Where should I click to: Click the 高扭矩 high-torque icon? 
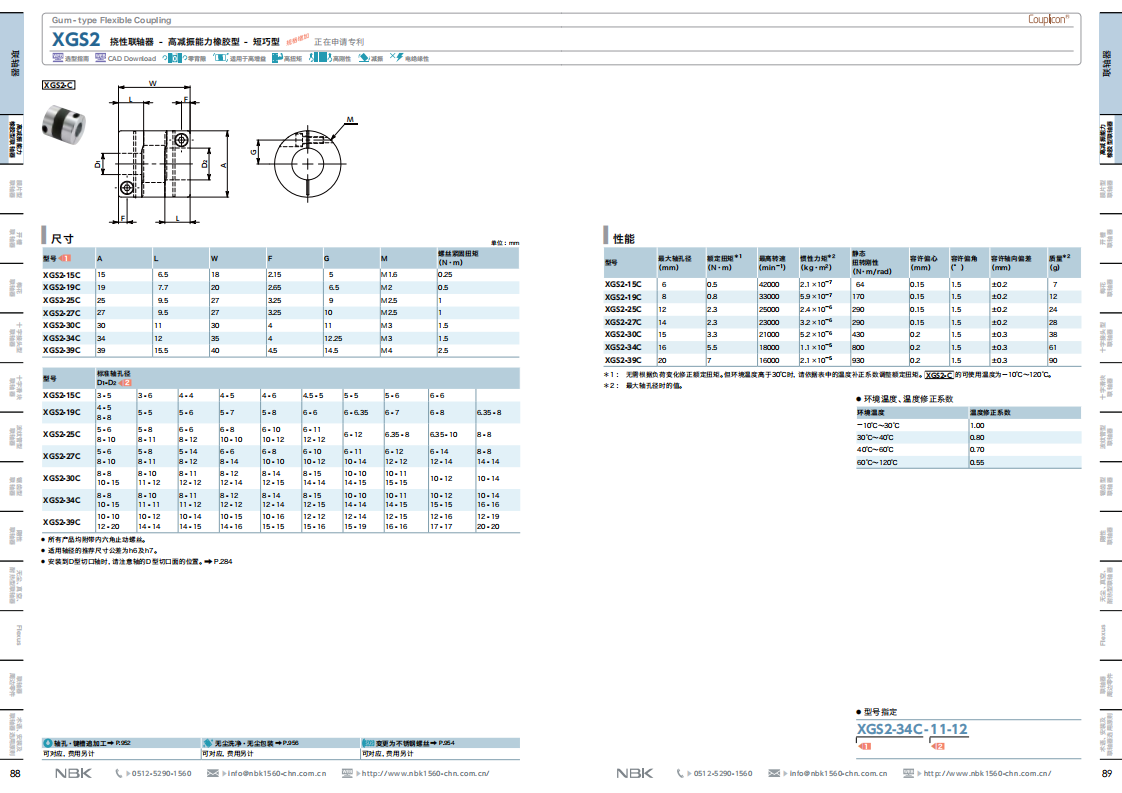pos(278,58)
